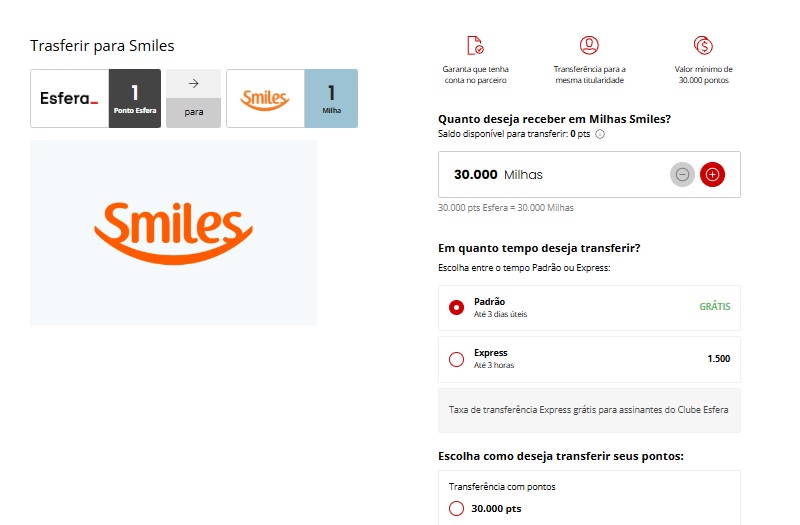Image resolution: width=800 pixels, height=525 pixels.
Task: Click the 'para' label box
Action: tap(193, 113)
